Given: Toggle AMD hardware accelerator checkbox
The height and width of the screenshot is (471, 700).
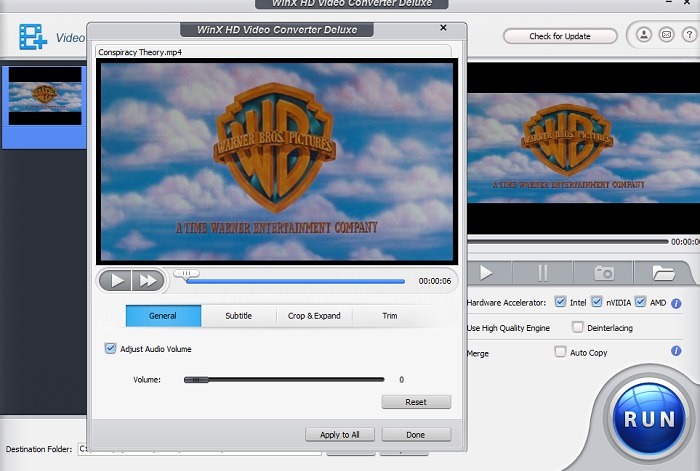Looking at the screenshot, I should (x=640, y=302).
